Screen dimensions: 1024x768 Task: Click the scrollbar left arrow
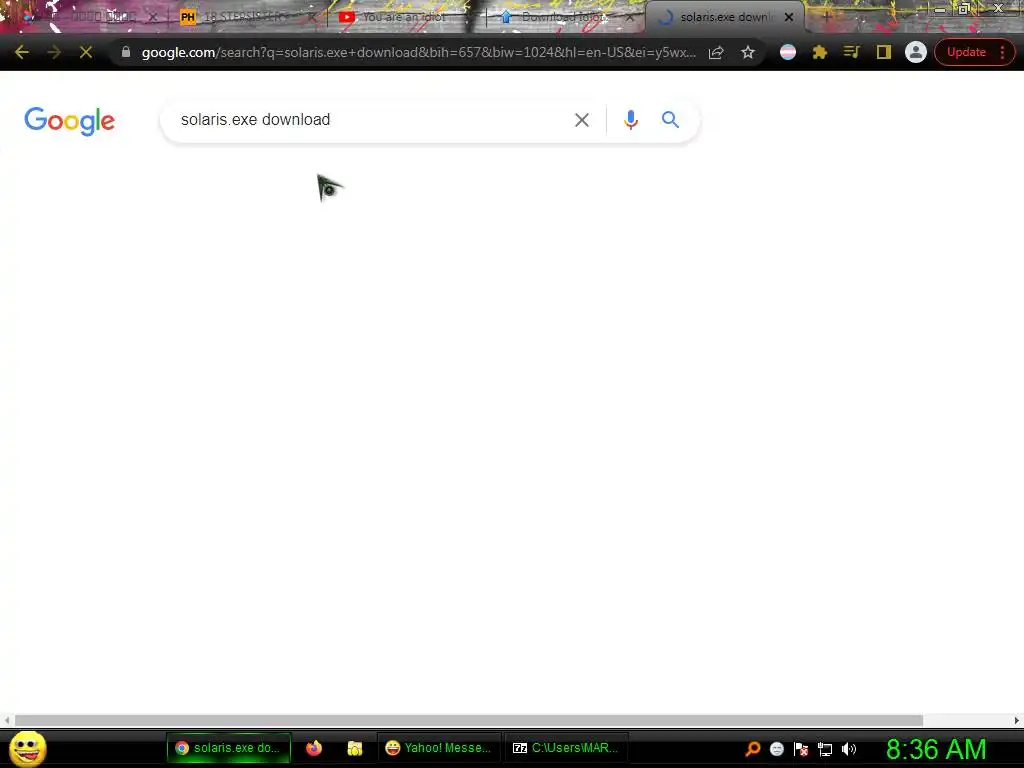click(x=7, y=720)
